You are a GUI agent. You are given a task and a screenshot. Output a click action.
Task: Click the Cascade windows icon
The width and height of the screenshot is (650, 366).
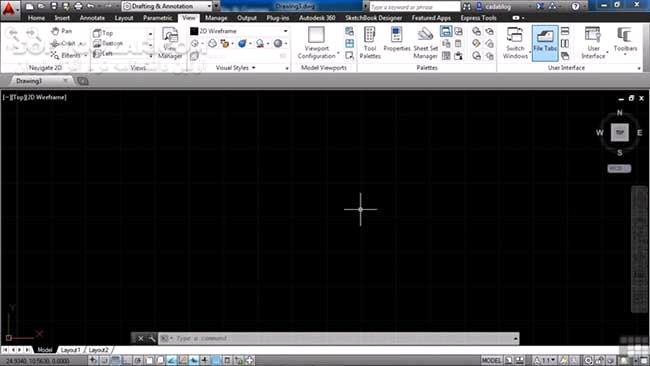[565, 56]
